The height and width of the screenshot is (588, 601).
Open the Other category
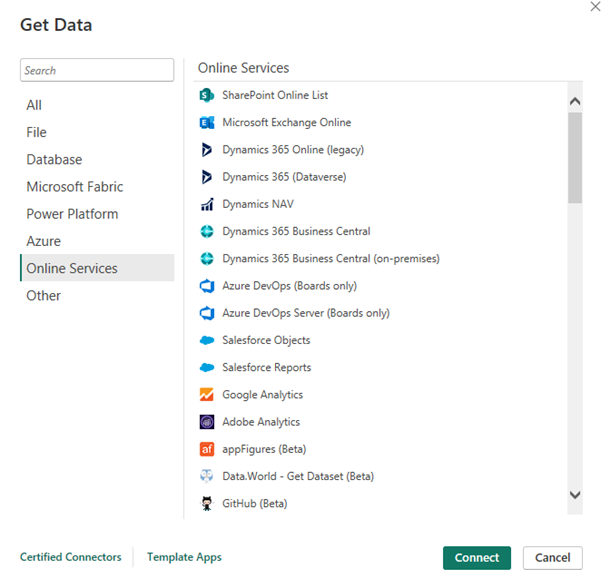(x=97, y=296)
